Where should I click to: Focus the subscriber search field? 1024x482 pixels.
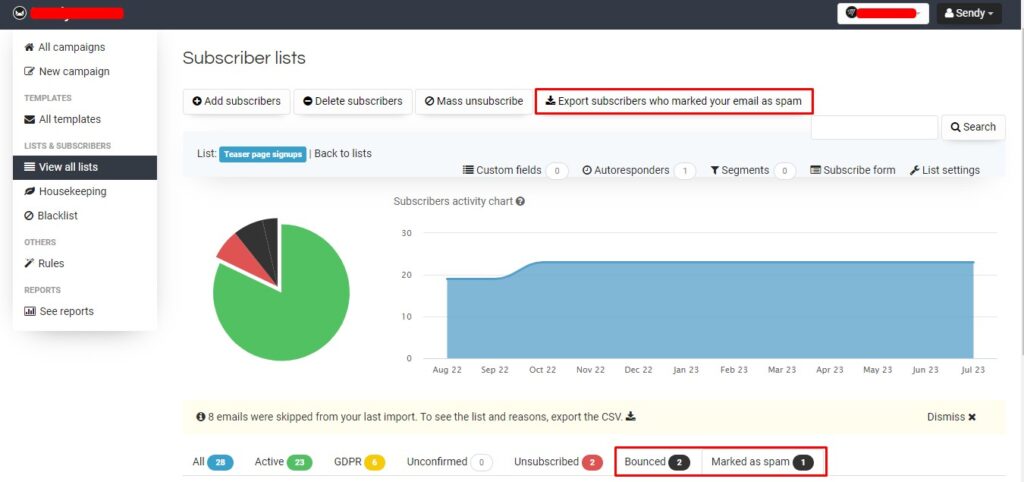click(x=874, y=127)
